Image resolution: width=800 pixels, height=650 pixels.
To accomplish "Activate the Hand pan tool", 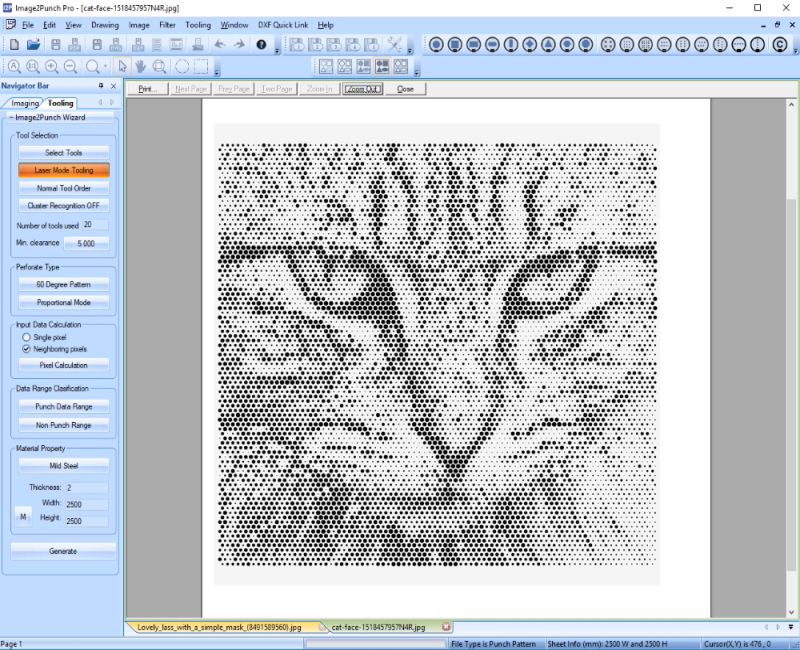I will click(140, 66).
